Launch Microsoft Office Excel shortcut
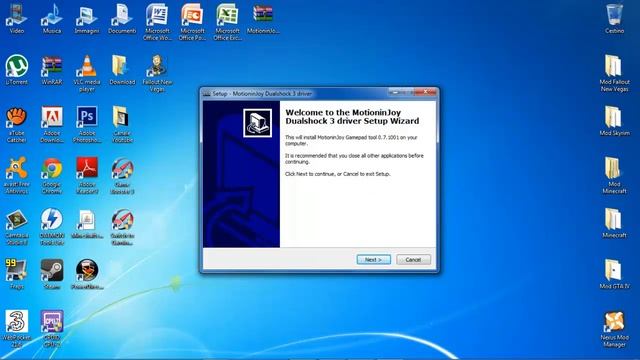The image size is (640, 360). [x=227, y=22]
